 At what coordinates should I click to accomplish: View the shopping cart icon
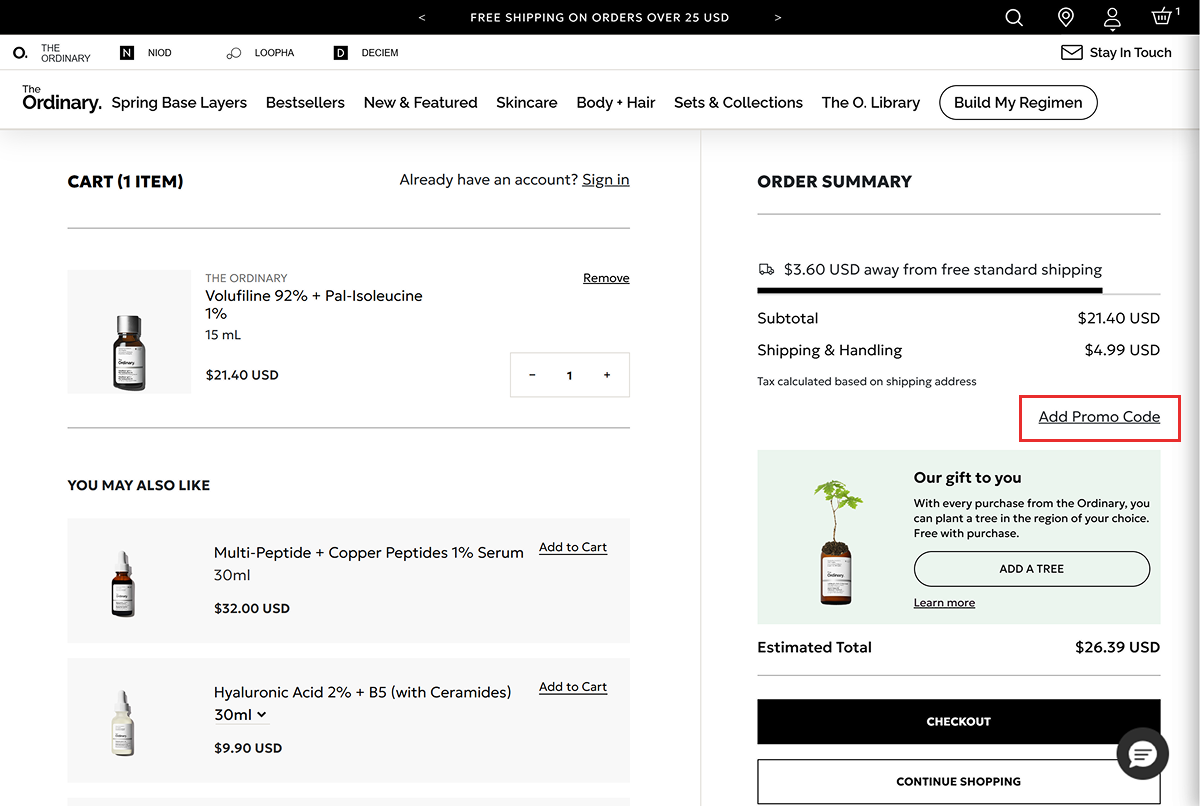coord(1158,17)
